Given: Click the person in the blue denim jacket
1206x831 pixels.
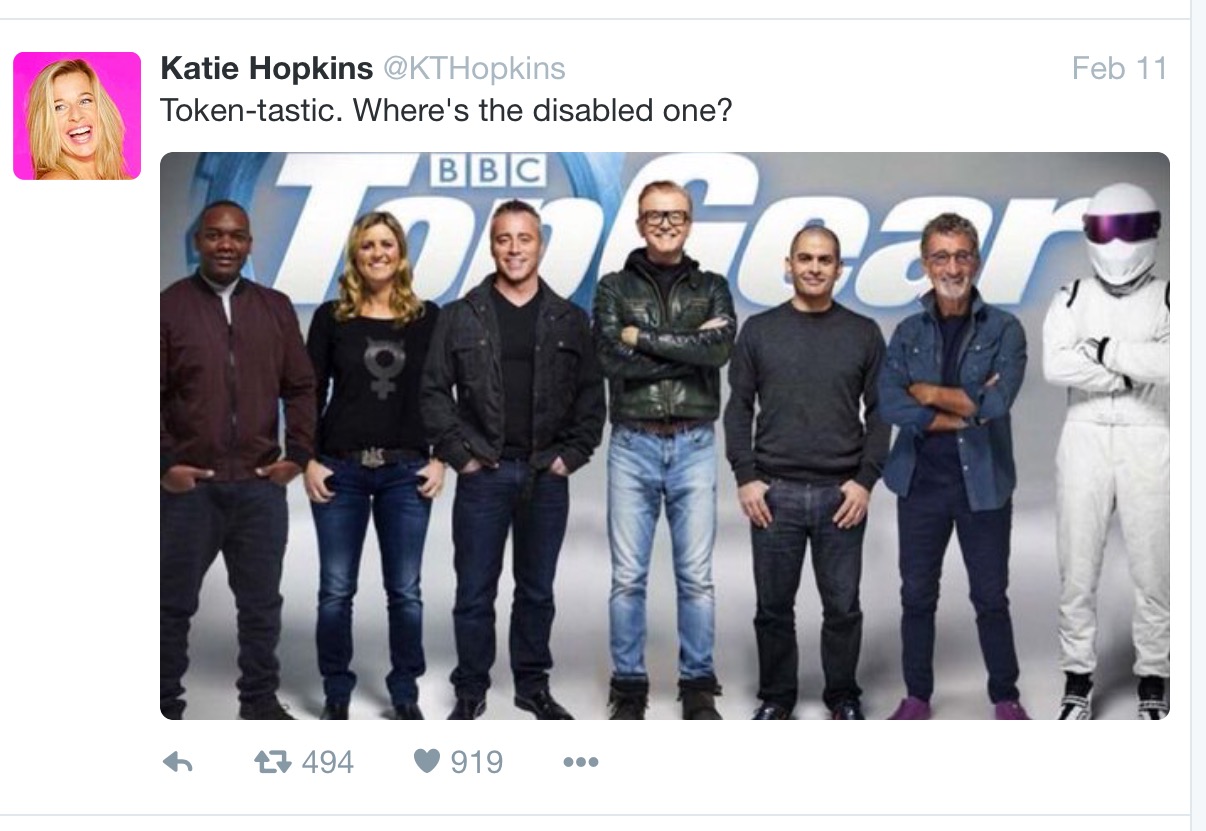Looking at the screenshot, I should (953, 465).
